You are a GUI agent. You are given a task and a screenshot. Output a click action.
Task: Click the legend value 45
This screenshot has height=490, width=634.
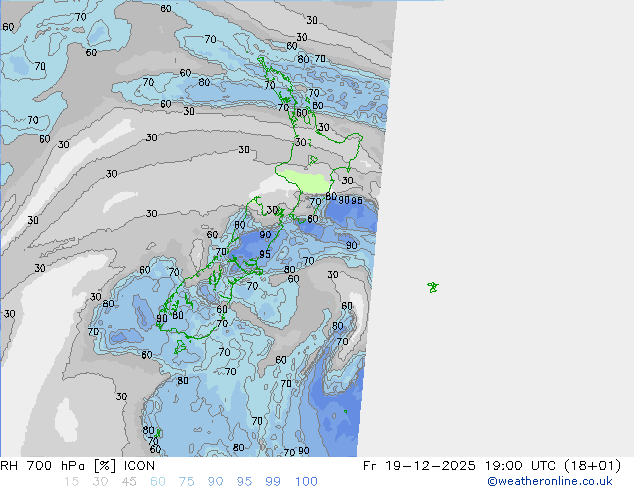tap(129, 482)
